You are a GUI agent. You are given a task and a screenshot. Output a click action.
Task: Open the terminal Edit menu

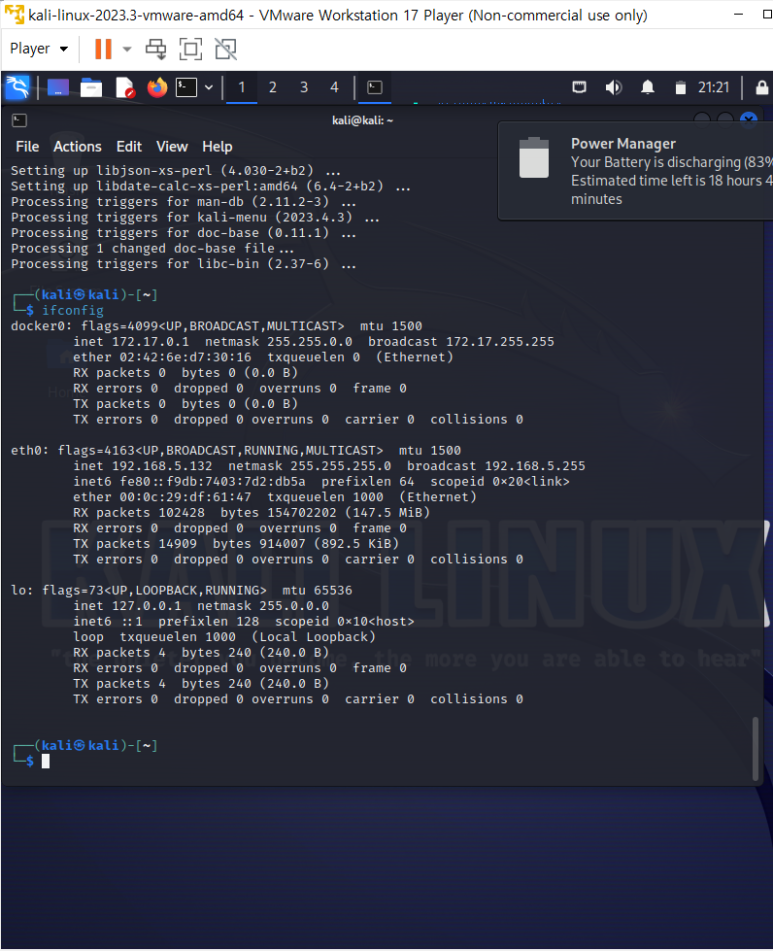(129, 147)
